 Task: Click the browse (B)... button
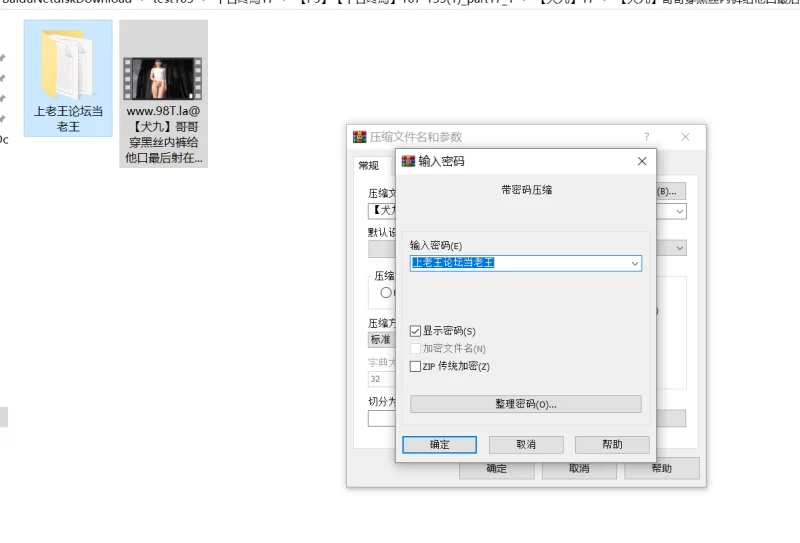[x=670, y=191]
